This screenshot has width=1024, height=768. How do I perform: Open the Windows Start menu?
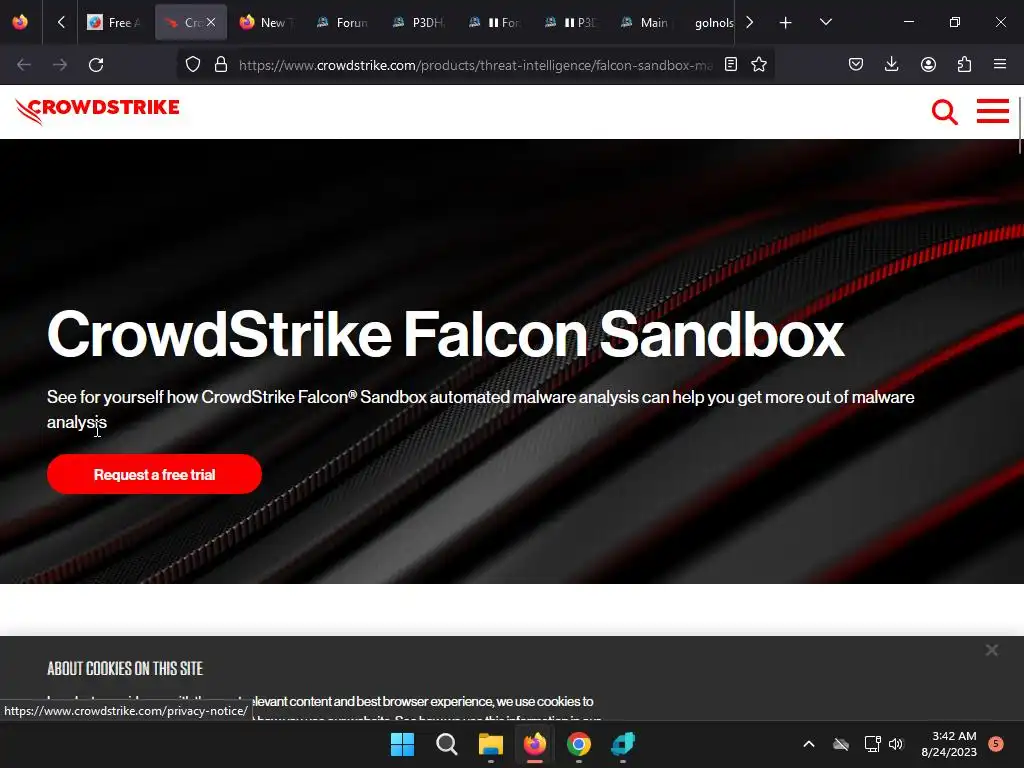(x=402, y=744)
